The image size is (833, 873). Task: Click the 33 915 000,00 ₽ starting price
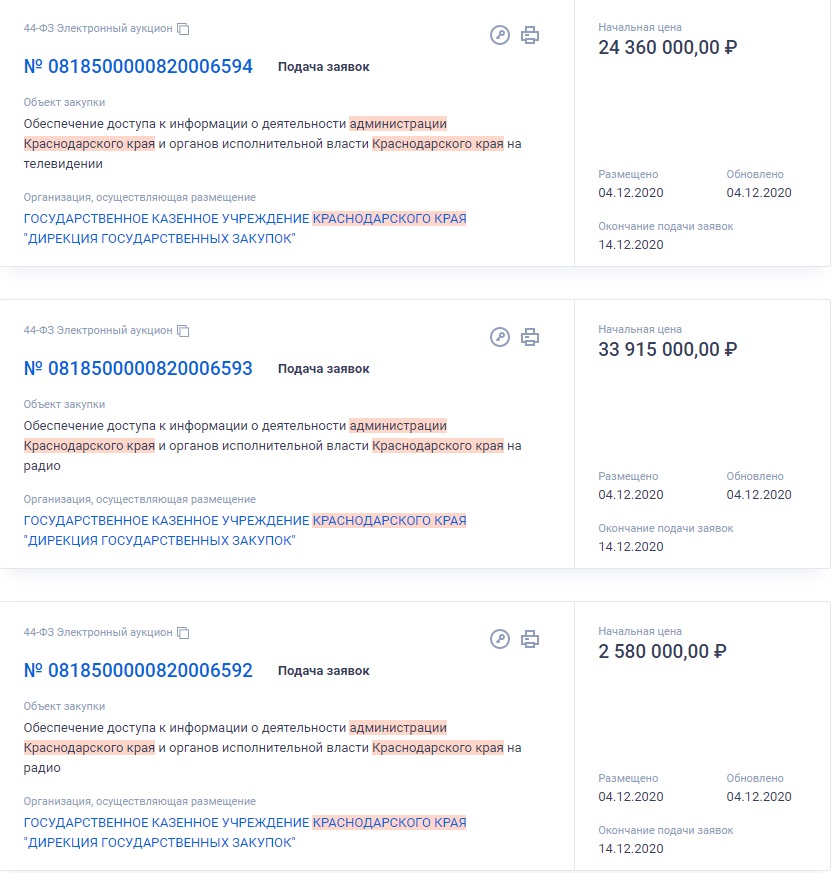[668, 349]
